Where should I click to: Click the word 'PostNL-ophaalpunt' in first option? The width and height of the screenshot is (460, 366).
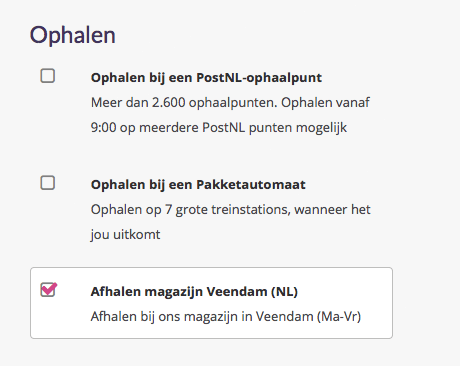click(x=259, y=78)
